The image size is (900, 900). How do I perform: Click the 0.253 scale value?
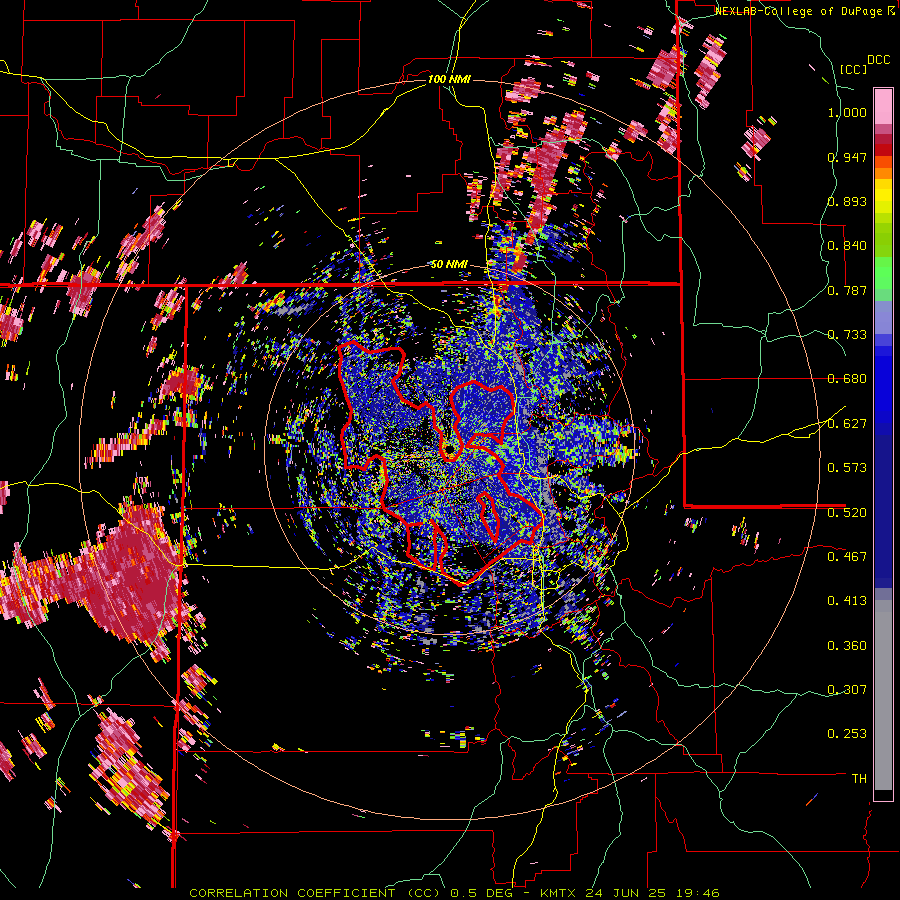click(x=847, y=734)
